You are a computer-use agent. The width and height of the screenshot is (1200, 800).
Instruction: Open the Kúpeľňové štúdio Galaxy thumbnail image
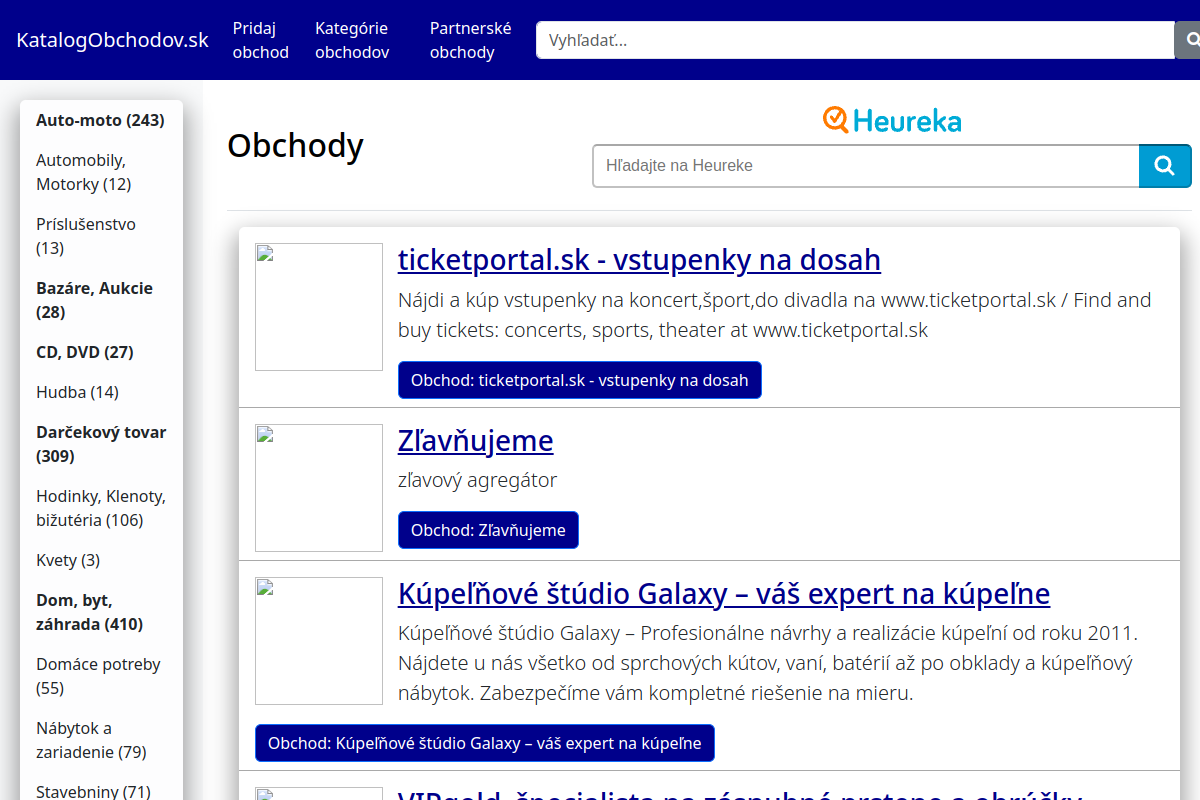(x=319, y=641)
